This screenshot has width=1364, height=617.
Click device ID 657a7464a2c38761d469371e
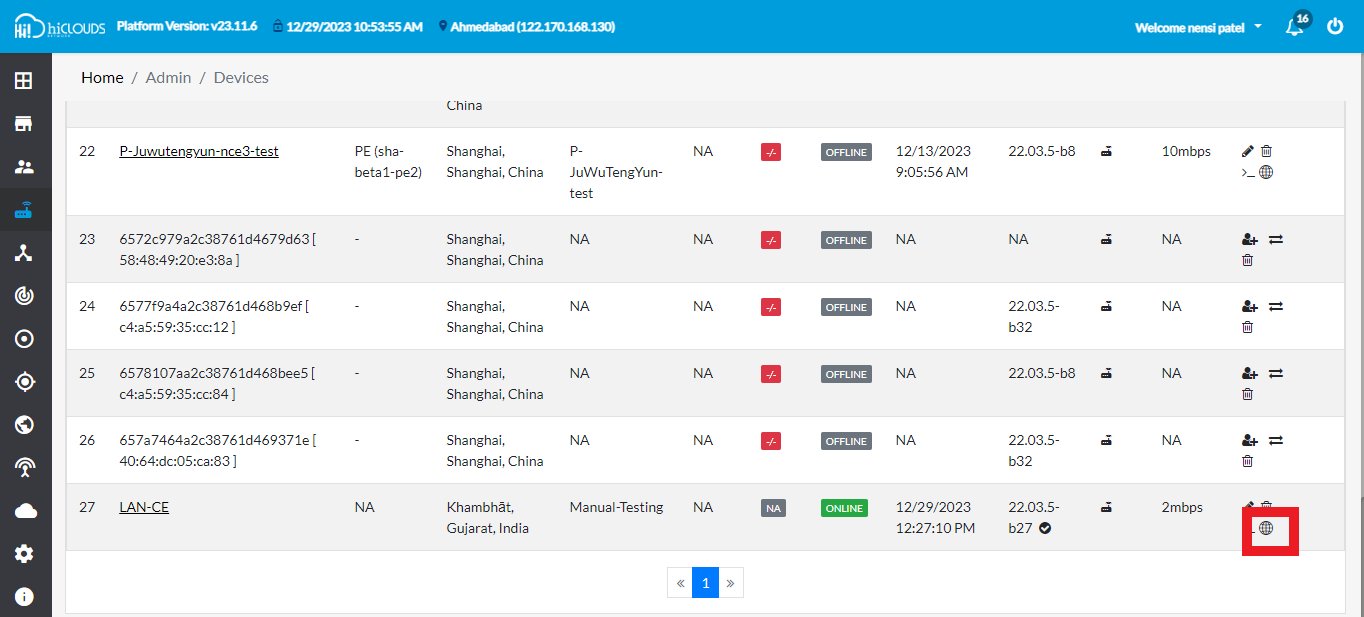[x=214, y=440]
